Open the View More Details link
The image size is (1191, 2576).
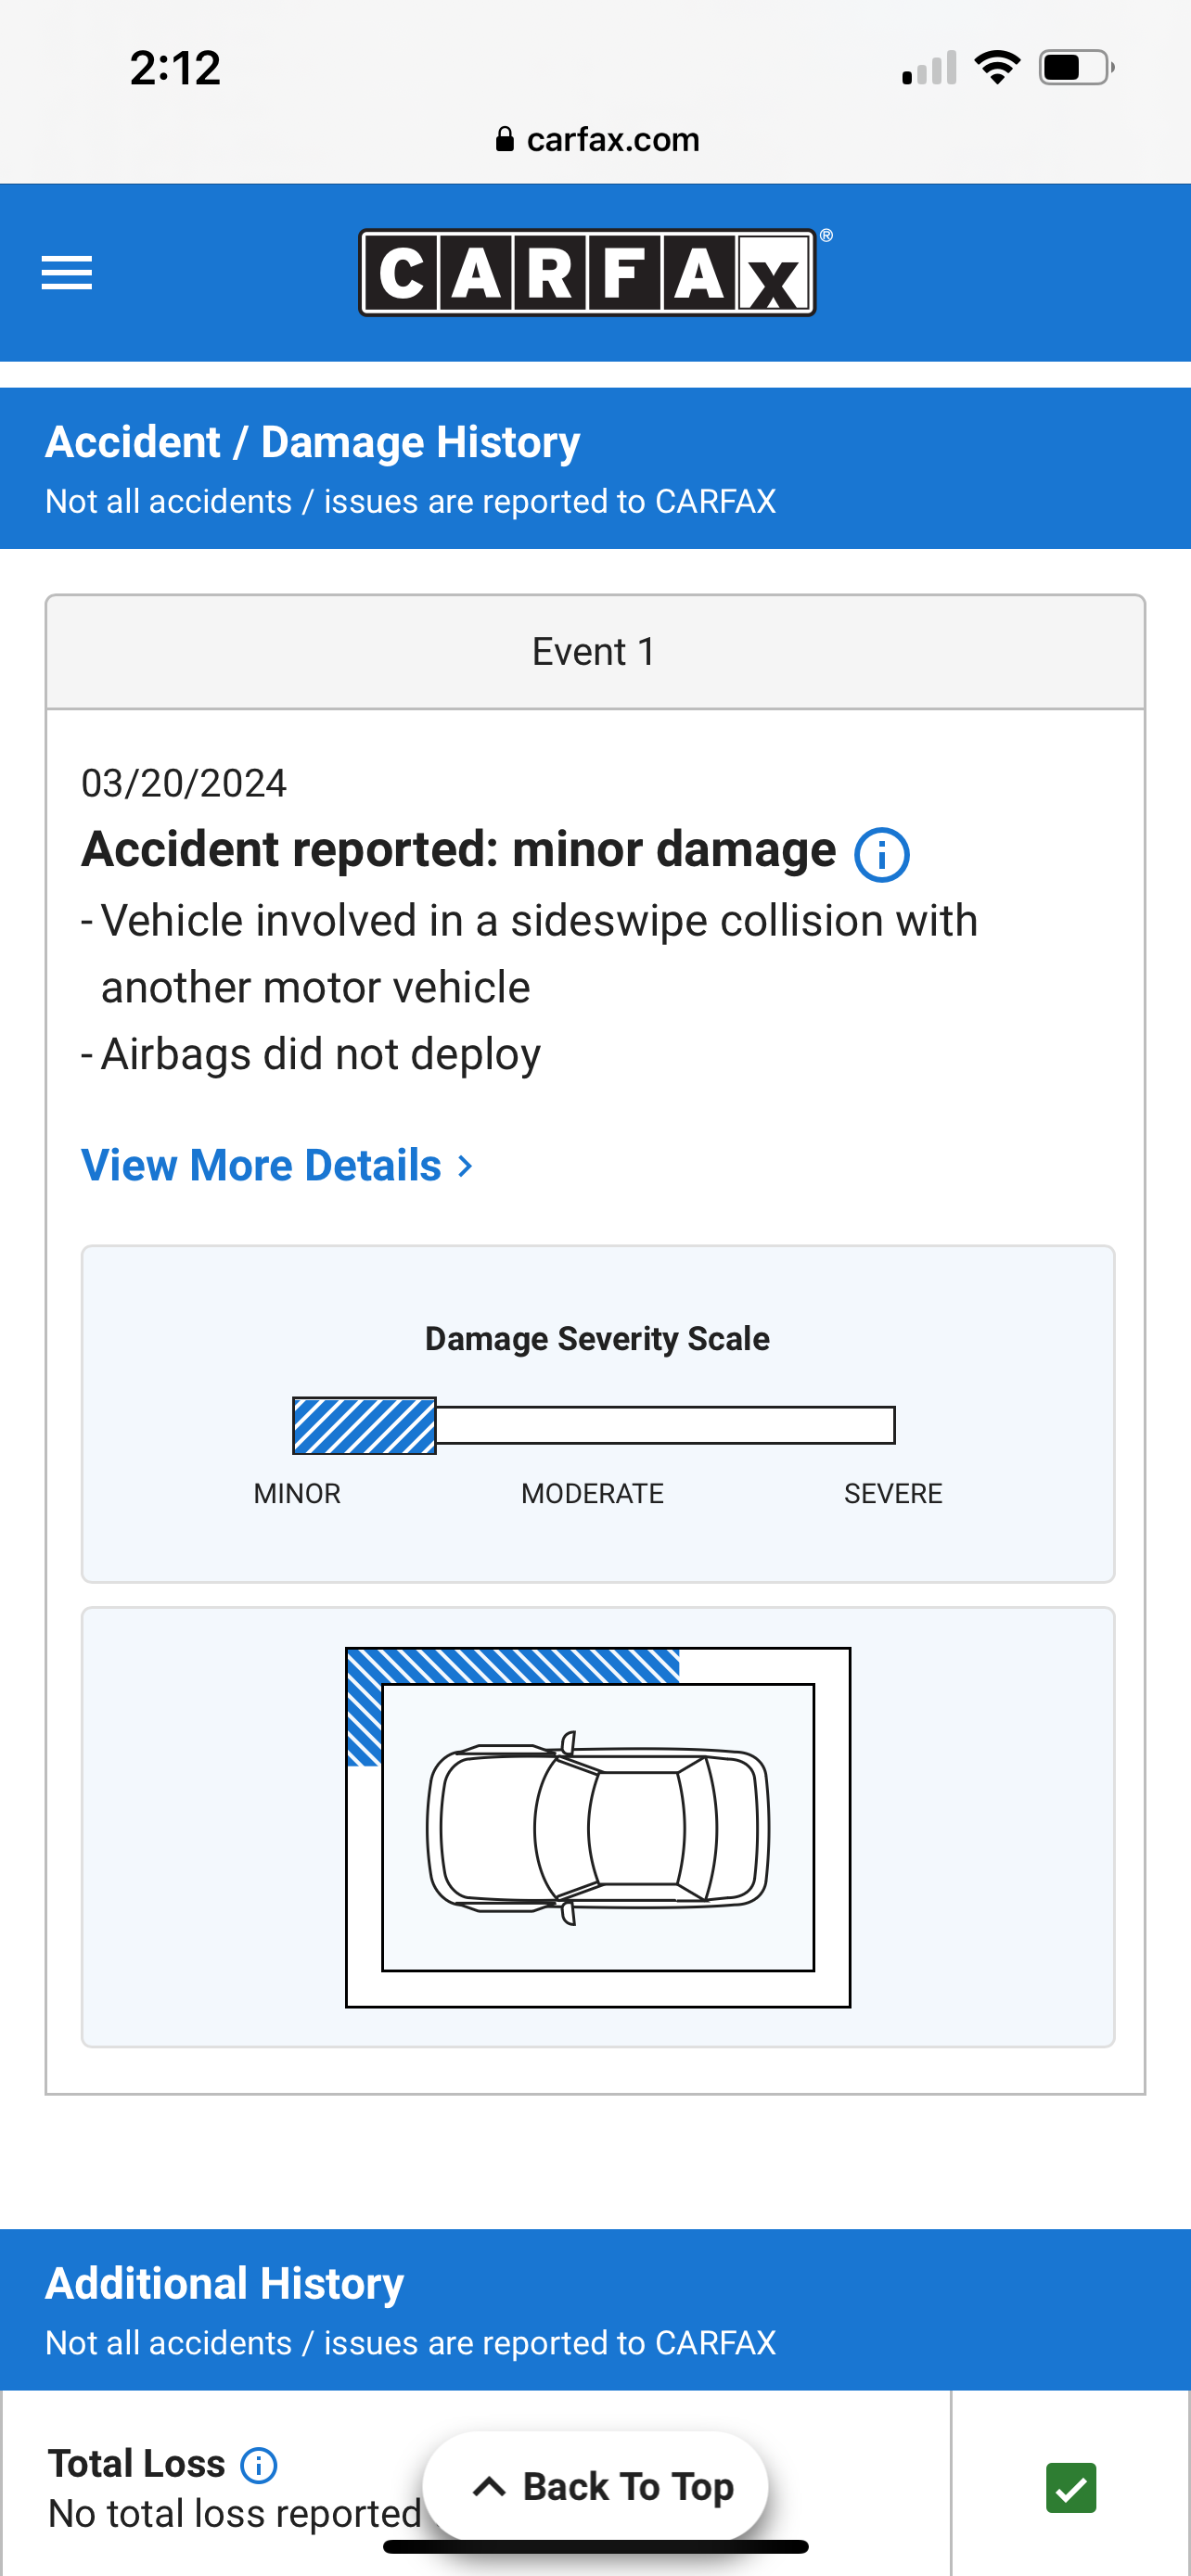[277, 1165]
